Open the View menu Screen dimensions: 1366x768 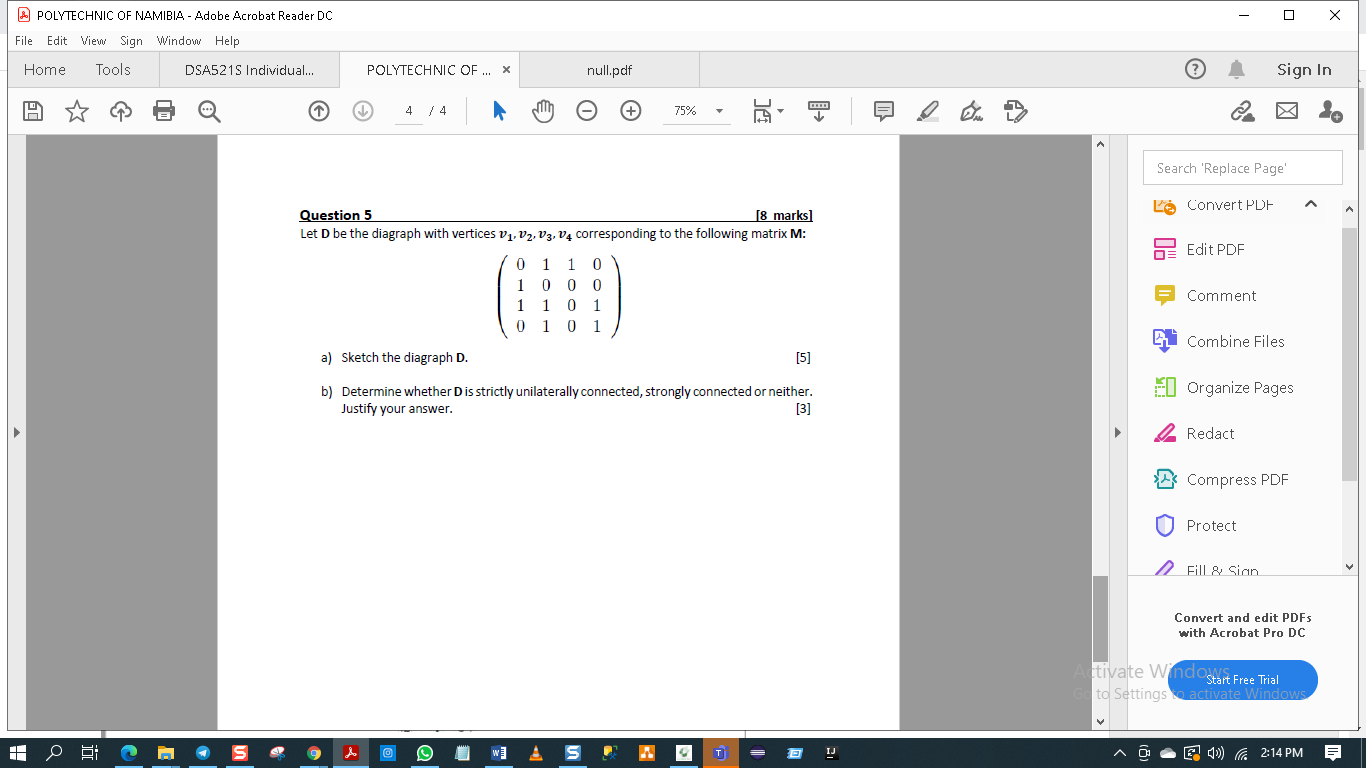coord(93,41)
